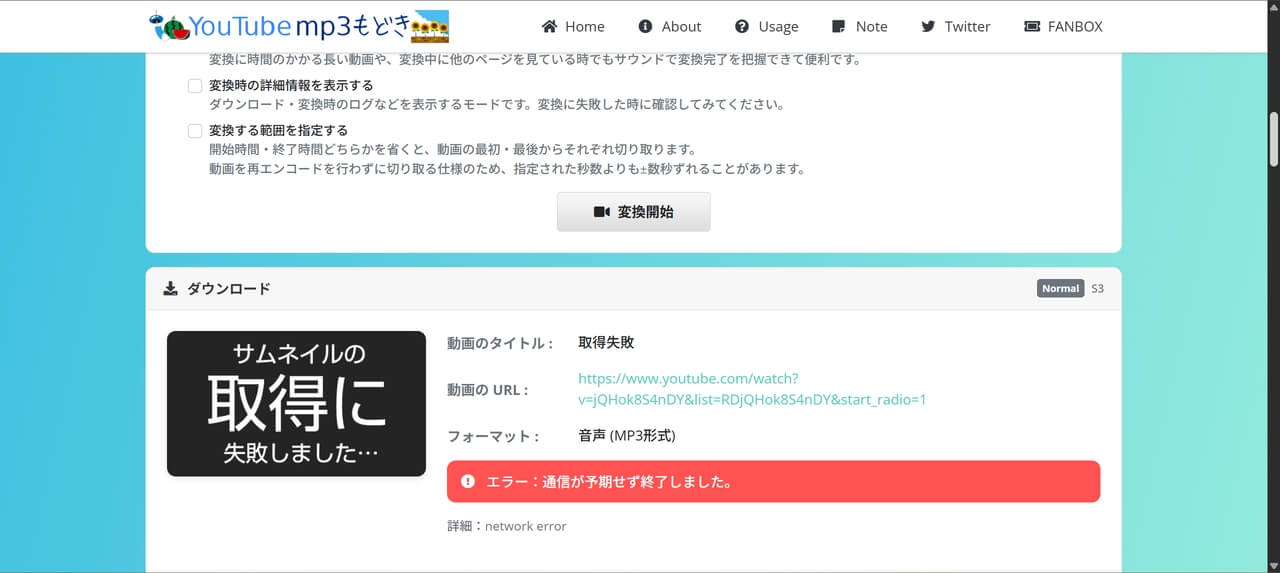Click the FANBOX card icon
Screen dimensions: 1280x573
coord(1032,27)
